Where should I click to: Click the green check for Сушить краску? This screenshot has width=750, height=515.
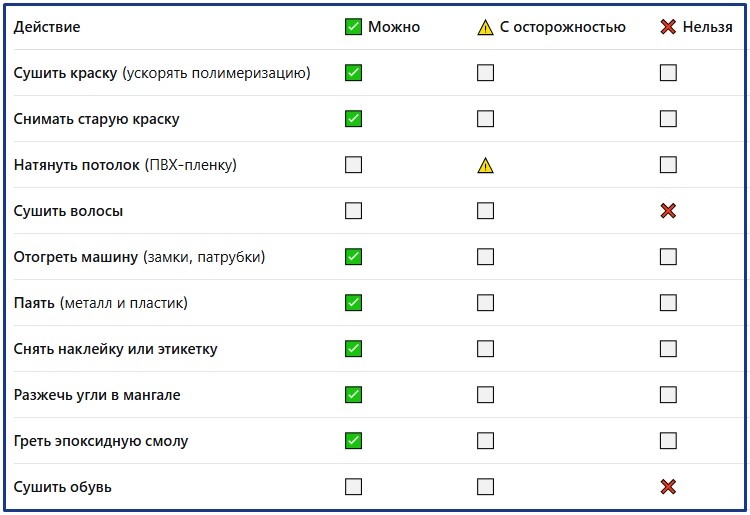point(353,73)
